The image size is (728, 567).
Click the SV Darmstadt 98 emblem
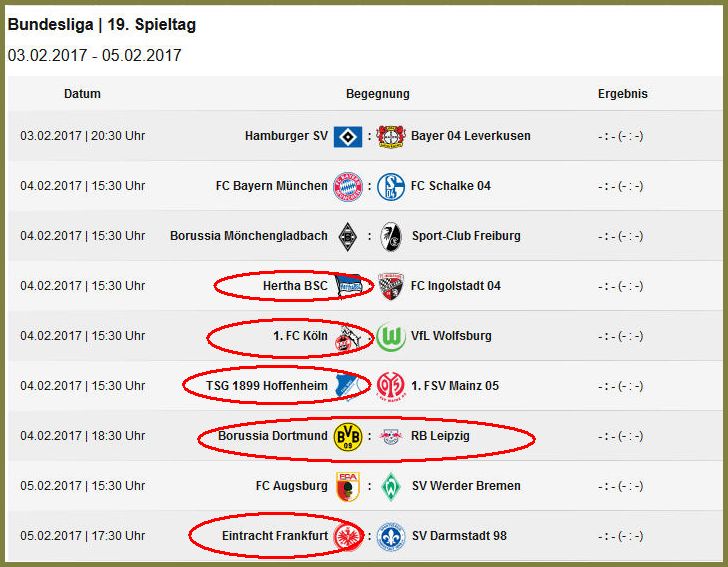391,536
